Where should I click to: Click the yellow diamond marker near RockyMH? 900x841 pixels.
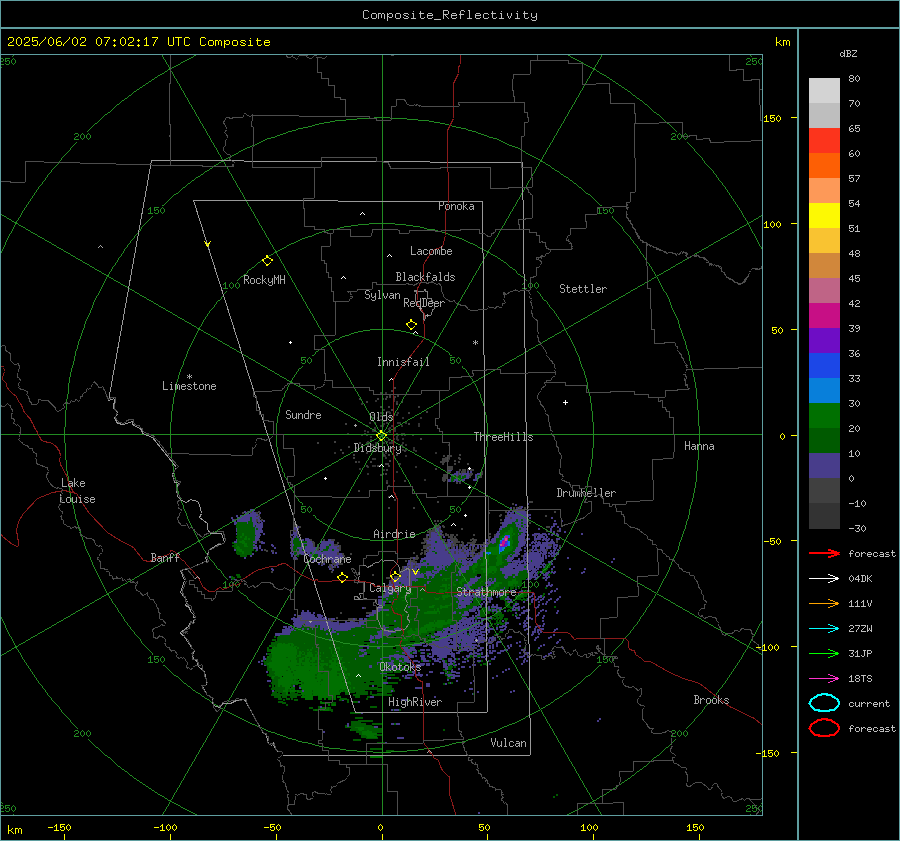coord(267,261)
